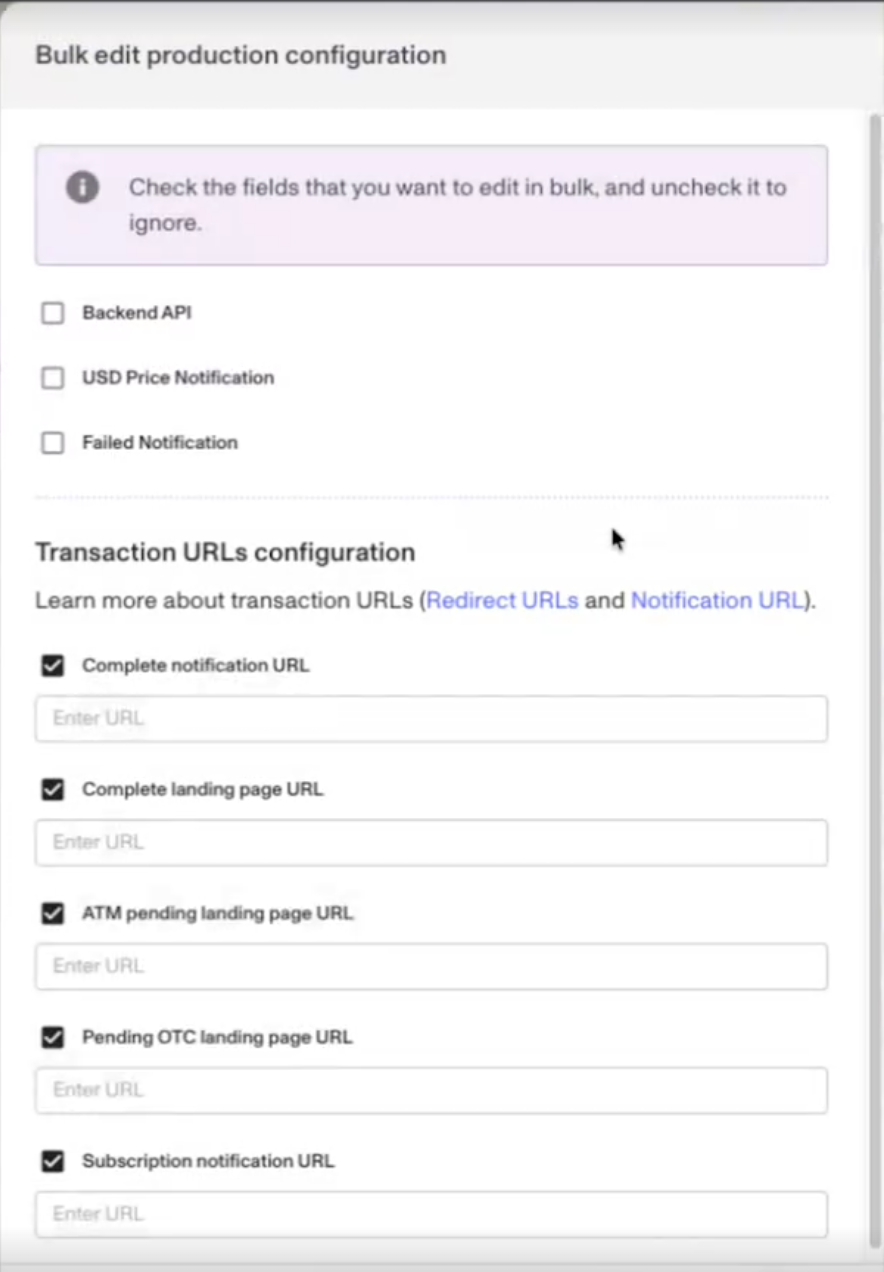Image resolution: width=884 pixels, height=1272 pixels.
Task: Check the USD Price Notification box
Action: [x=53, y=379]
